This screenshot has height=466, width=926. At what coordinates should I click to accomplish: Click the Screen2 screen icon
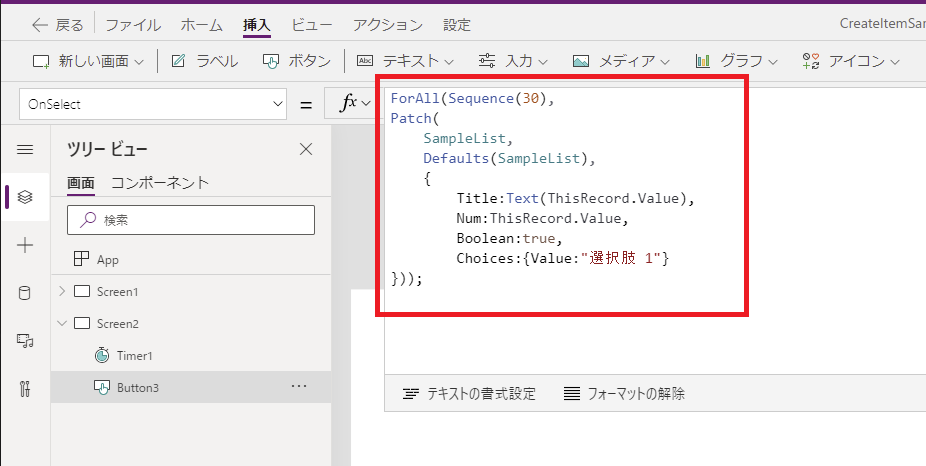(x=82, y=323)
